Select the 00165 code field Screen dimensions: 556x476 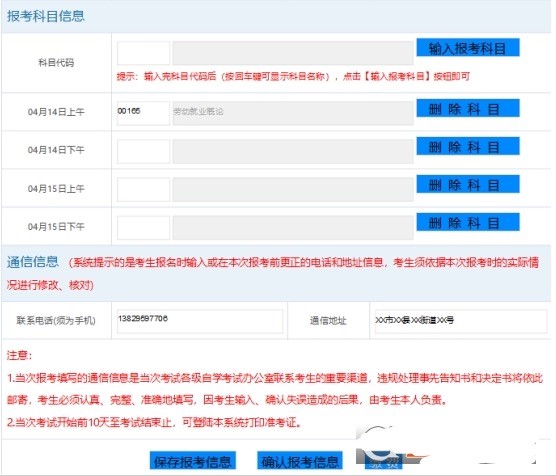(x=143, y=113)
